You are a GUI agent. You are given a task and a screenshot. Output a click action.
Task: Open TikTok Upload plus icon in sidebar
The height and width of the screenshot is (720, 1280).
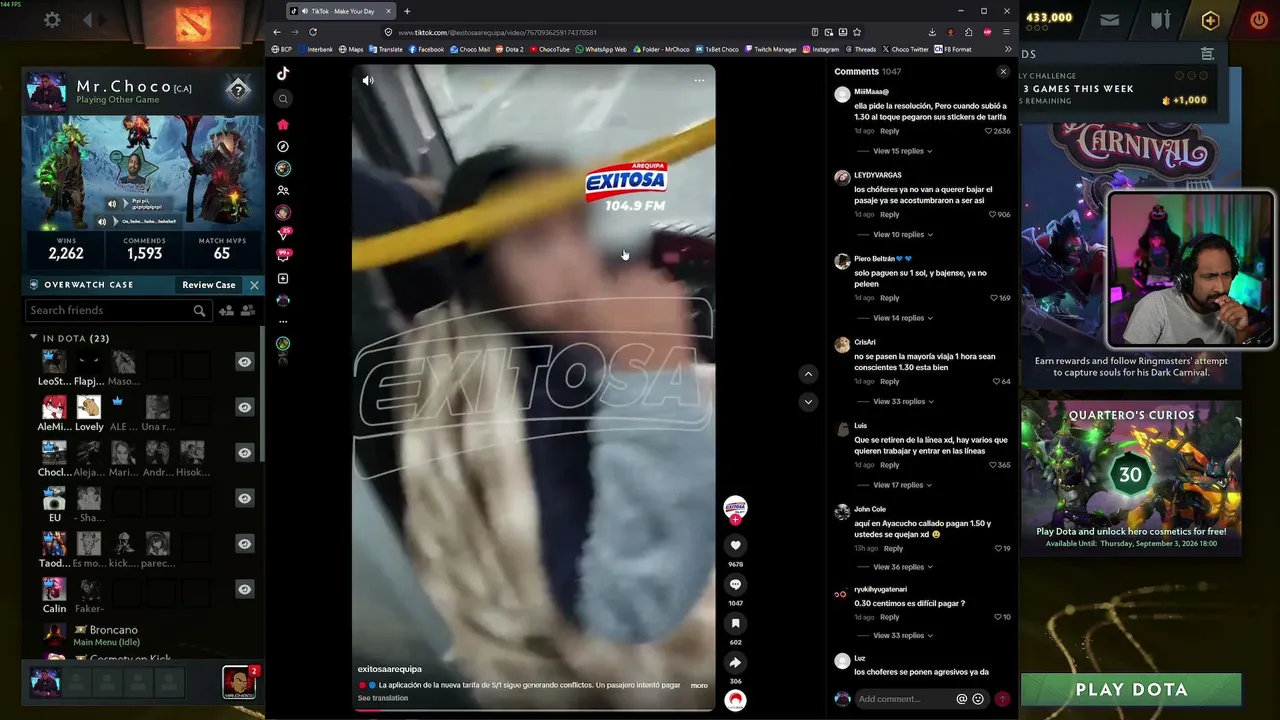click(x=283, y=278)
